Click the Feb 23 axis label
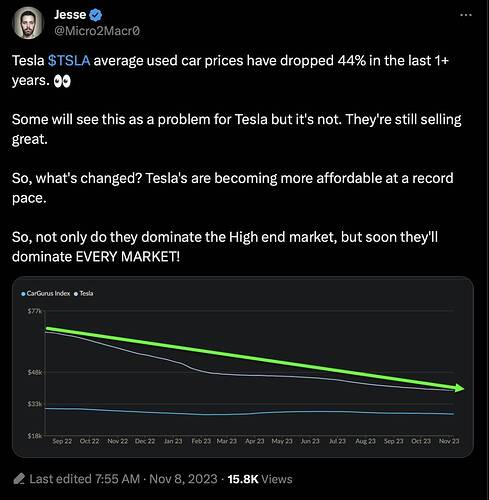The image size is (489, 500). click(201, 441)
